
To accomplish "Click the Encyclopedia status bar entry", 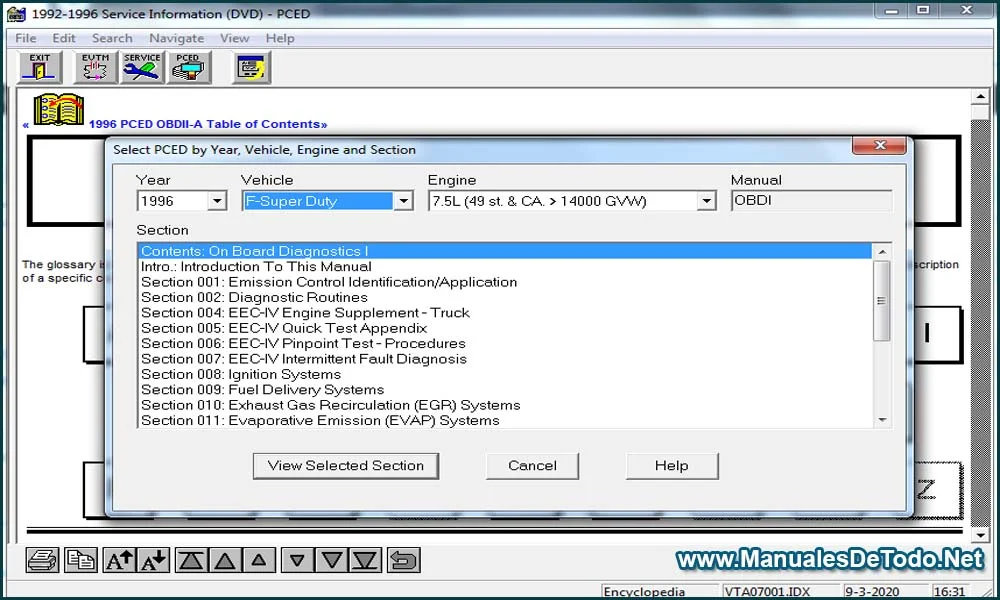I will tap(659, 592).
